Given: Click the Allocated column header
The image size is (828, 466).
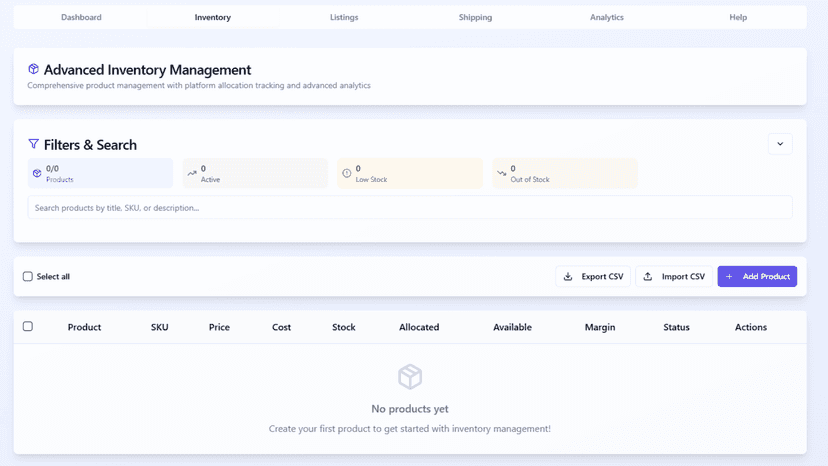Looking at the screenshot, I should (419, 327).
